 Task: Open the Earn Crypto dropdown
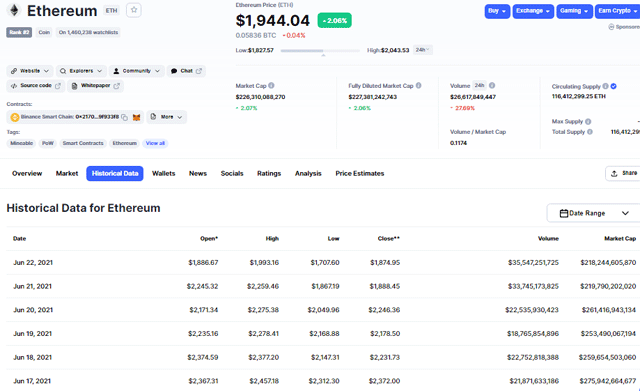617,11
